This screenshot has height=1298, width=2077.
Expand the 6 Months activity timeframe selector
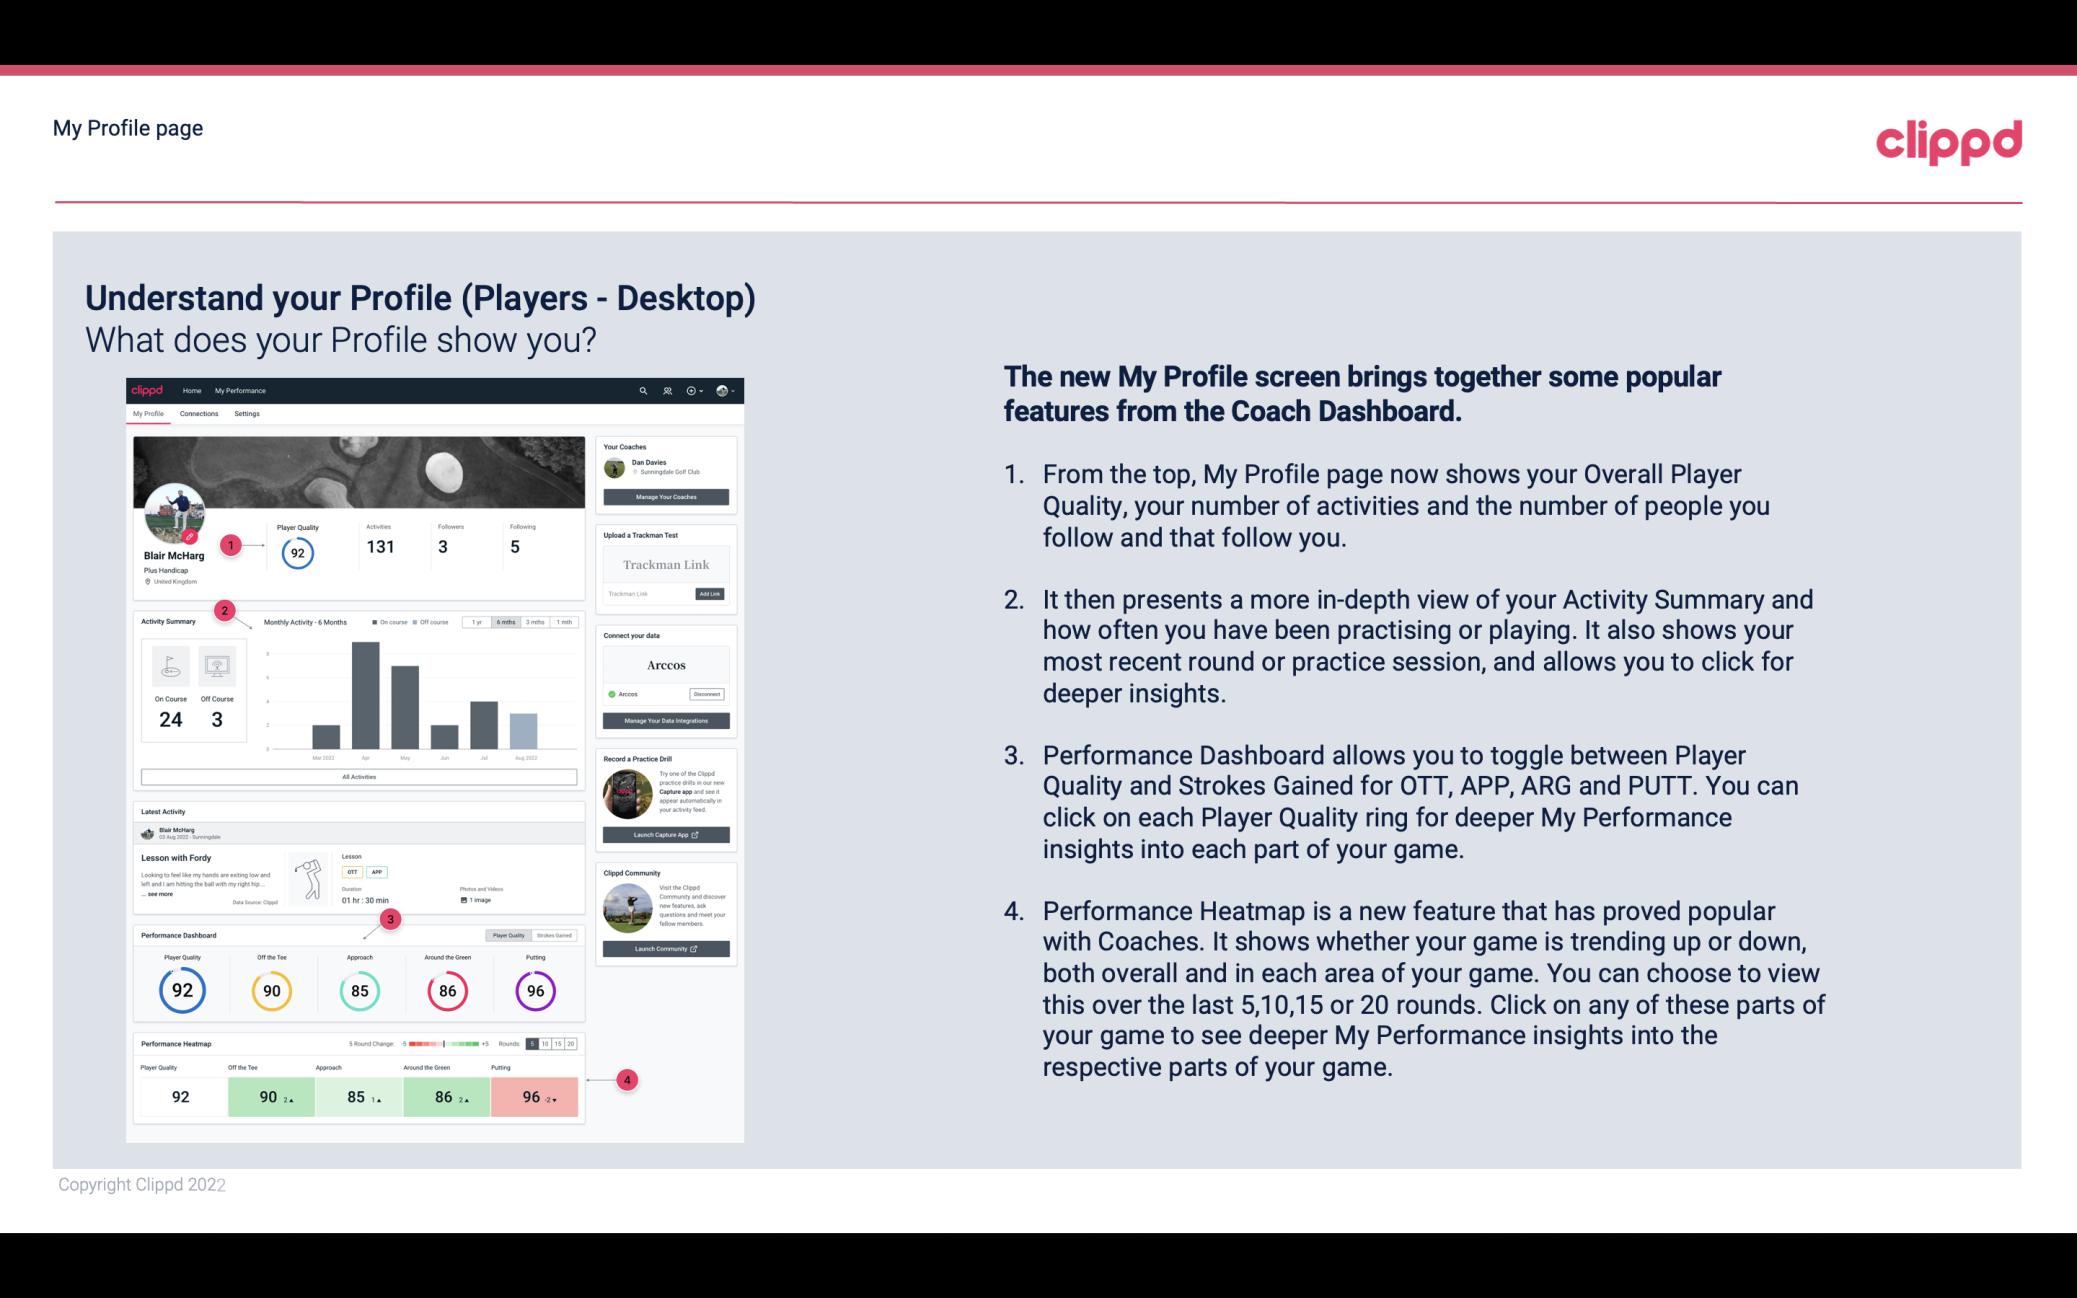(507, 624)
